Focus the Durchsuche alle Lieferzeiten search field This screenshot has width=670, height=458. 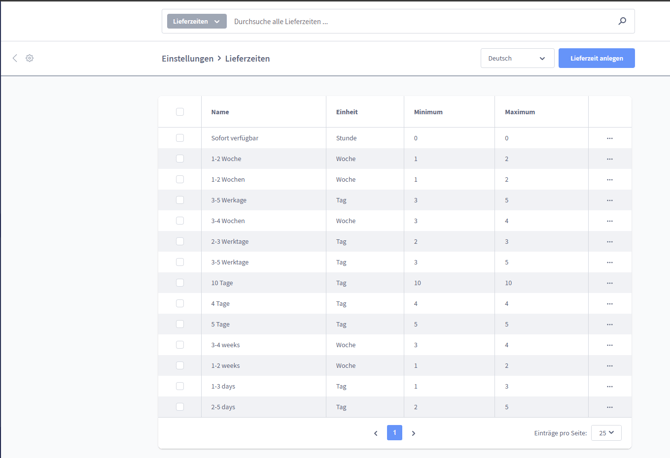click(420, 21)
